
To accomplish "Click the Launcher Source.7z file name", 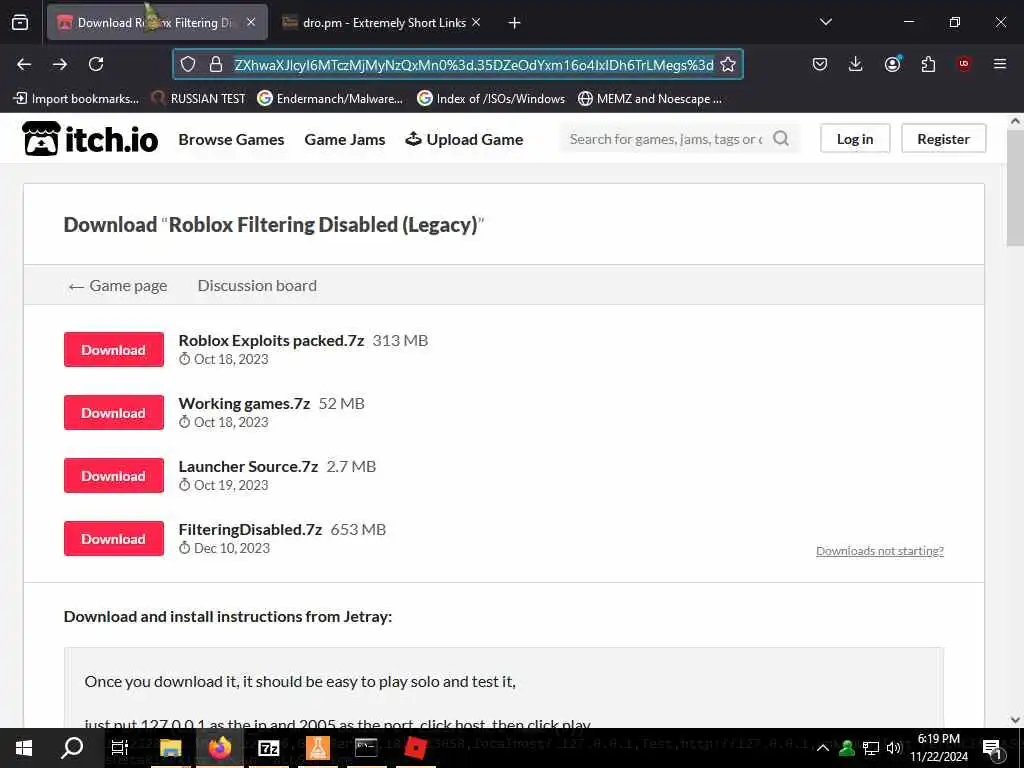I will pos(248,466).
